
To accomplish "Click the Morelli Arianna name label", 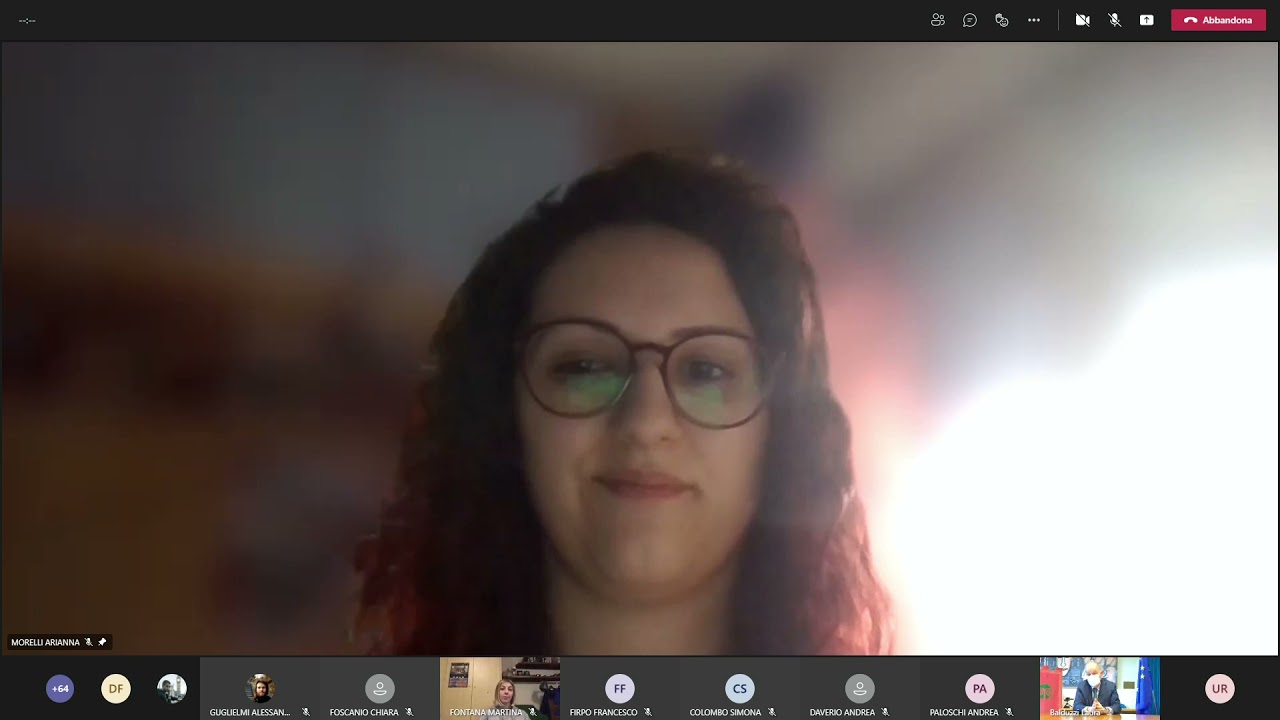I will 45,642.
